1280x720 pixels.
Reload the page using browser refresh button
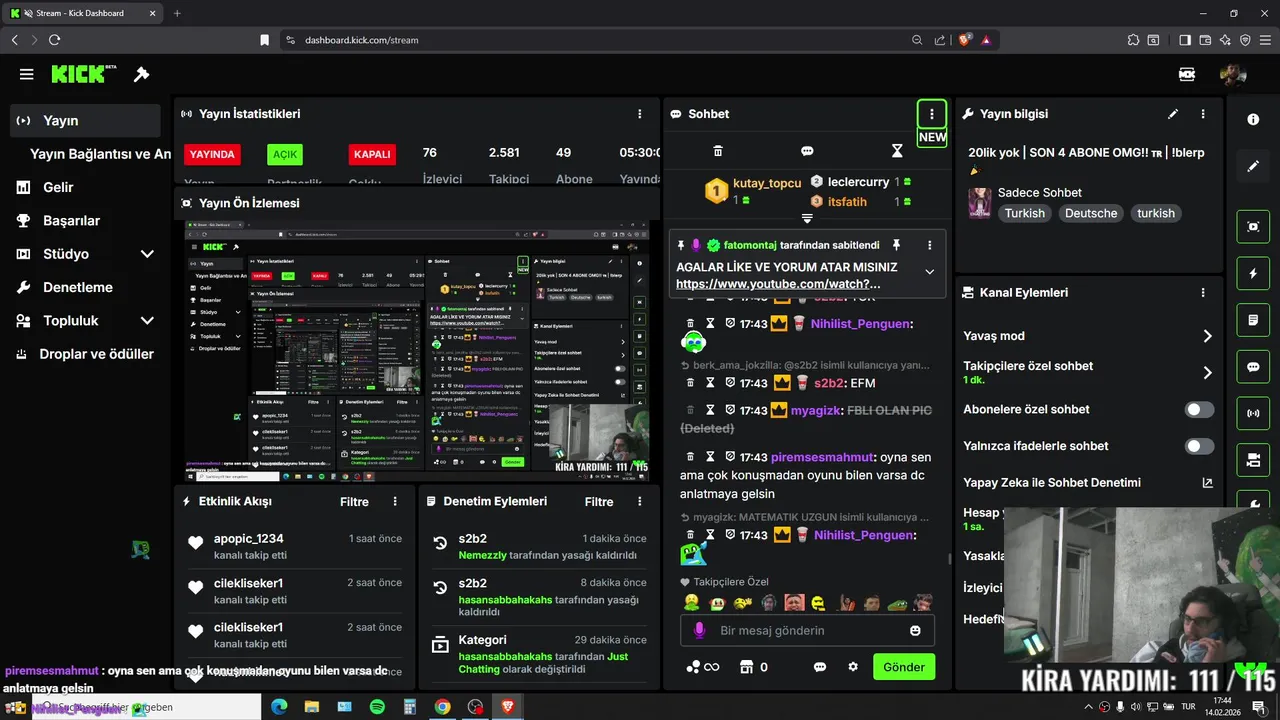point(54,40)
